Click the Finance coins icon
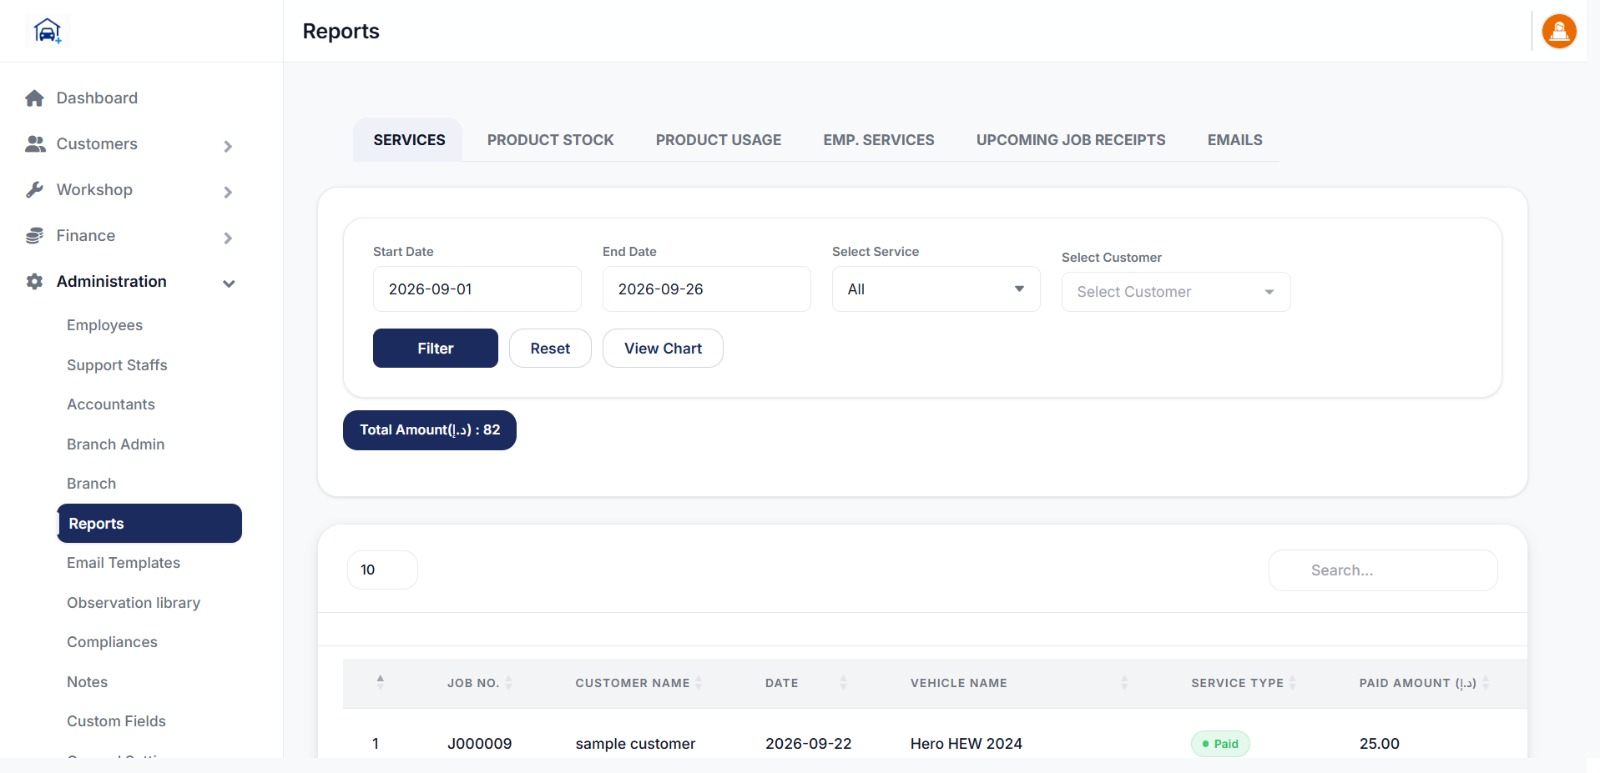The height and width of the screenshot is (773, 1600). (x=35, y=236)
